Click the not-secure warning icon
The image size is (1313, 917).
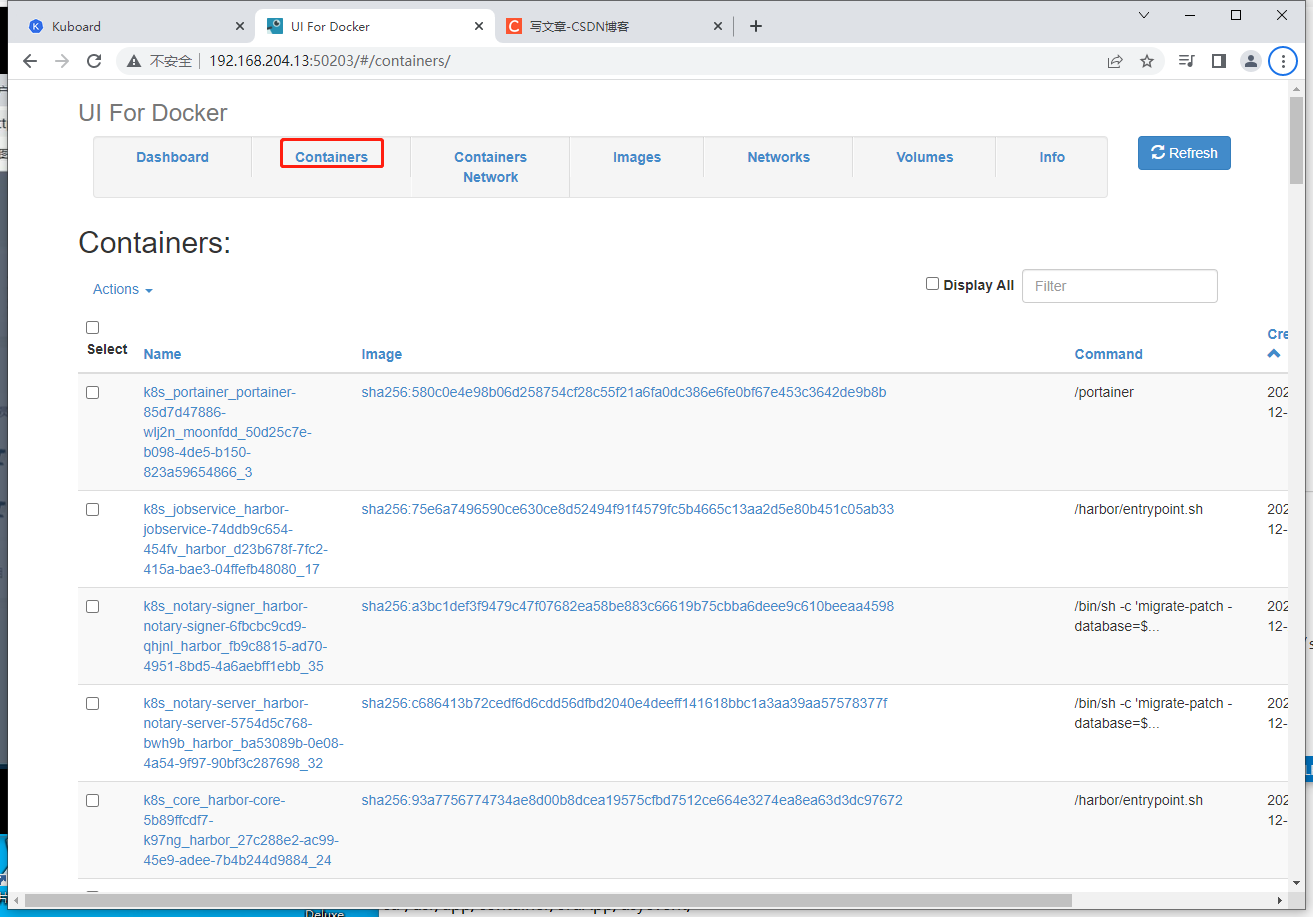click(134, 61)
